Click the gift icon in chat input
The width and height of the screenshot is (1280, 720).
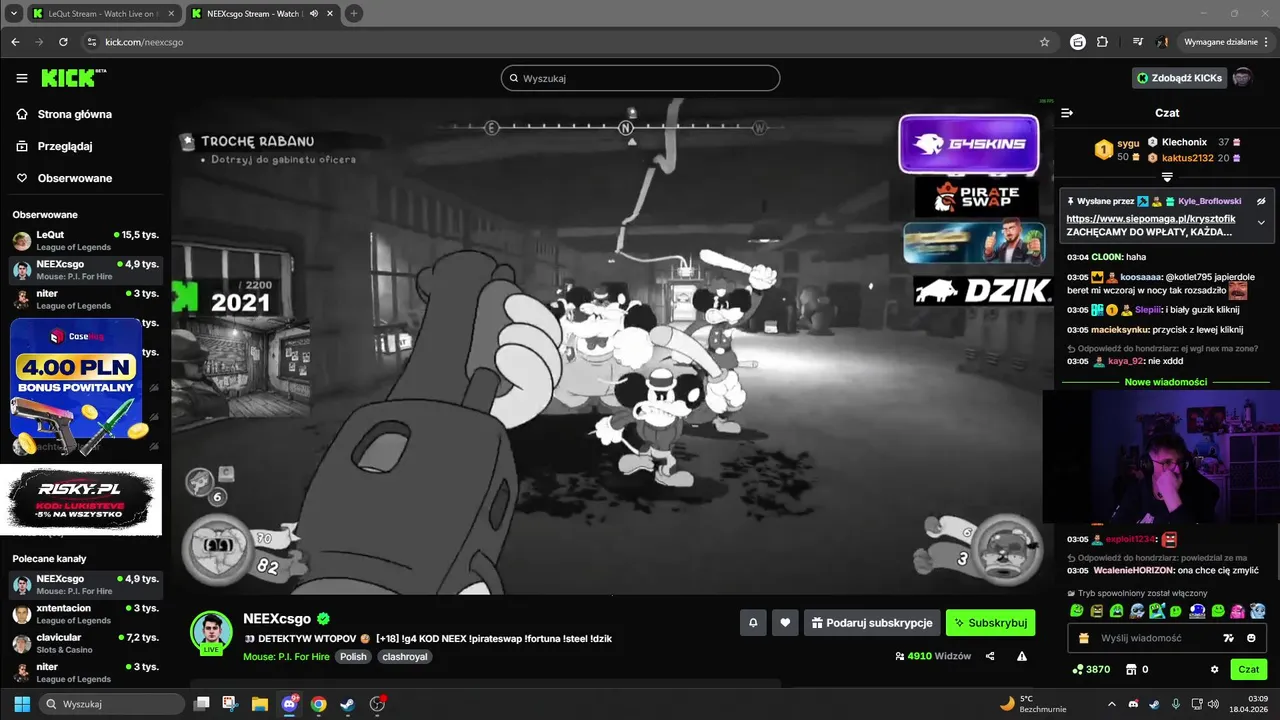point(1083,638)
